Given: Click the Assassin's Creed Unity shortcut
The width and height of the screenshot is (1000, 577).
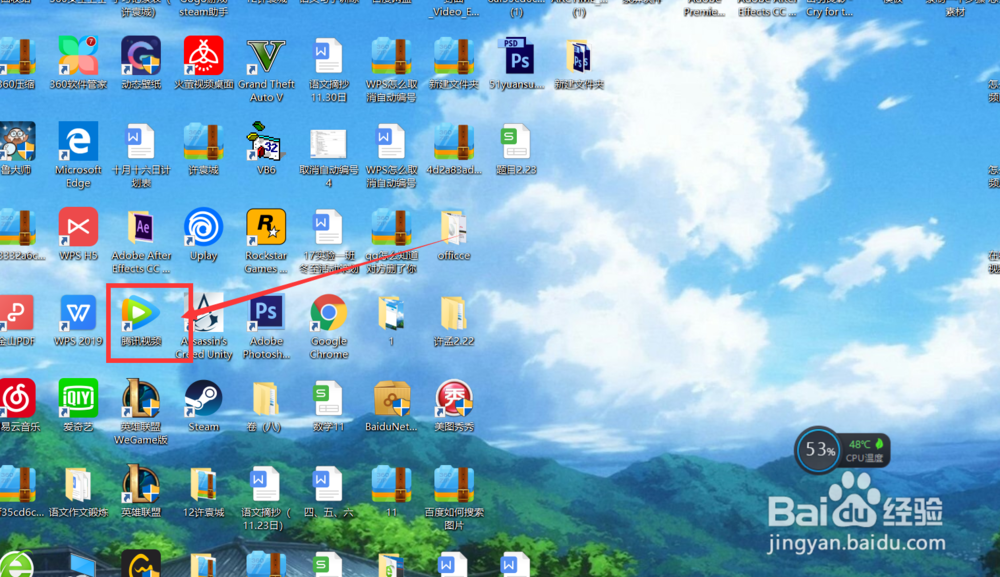Looking at the screenshot, I should (204, 312).
